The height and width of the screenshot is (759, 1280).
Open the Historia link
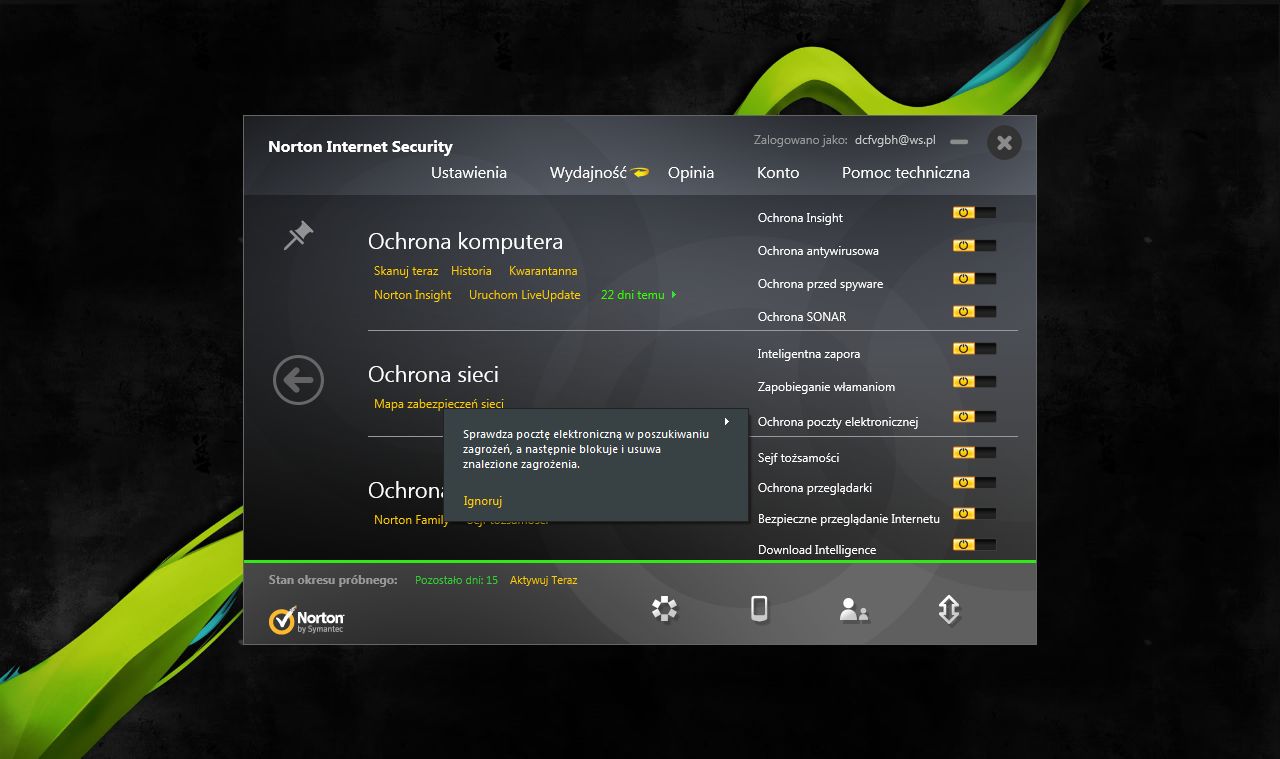[x=471, y=271]
